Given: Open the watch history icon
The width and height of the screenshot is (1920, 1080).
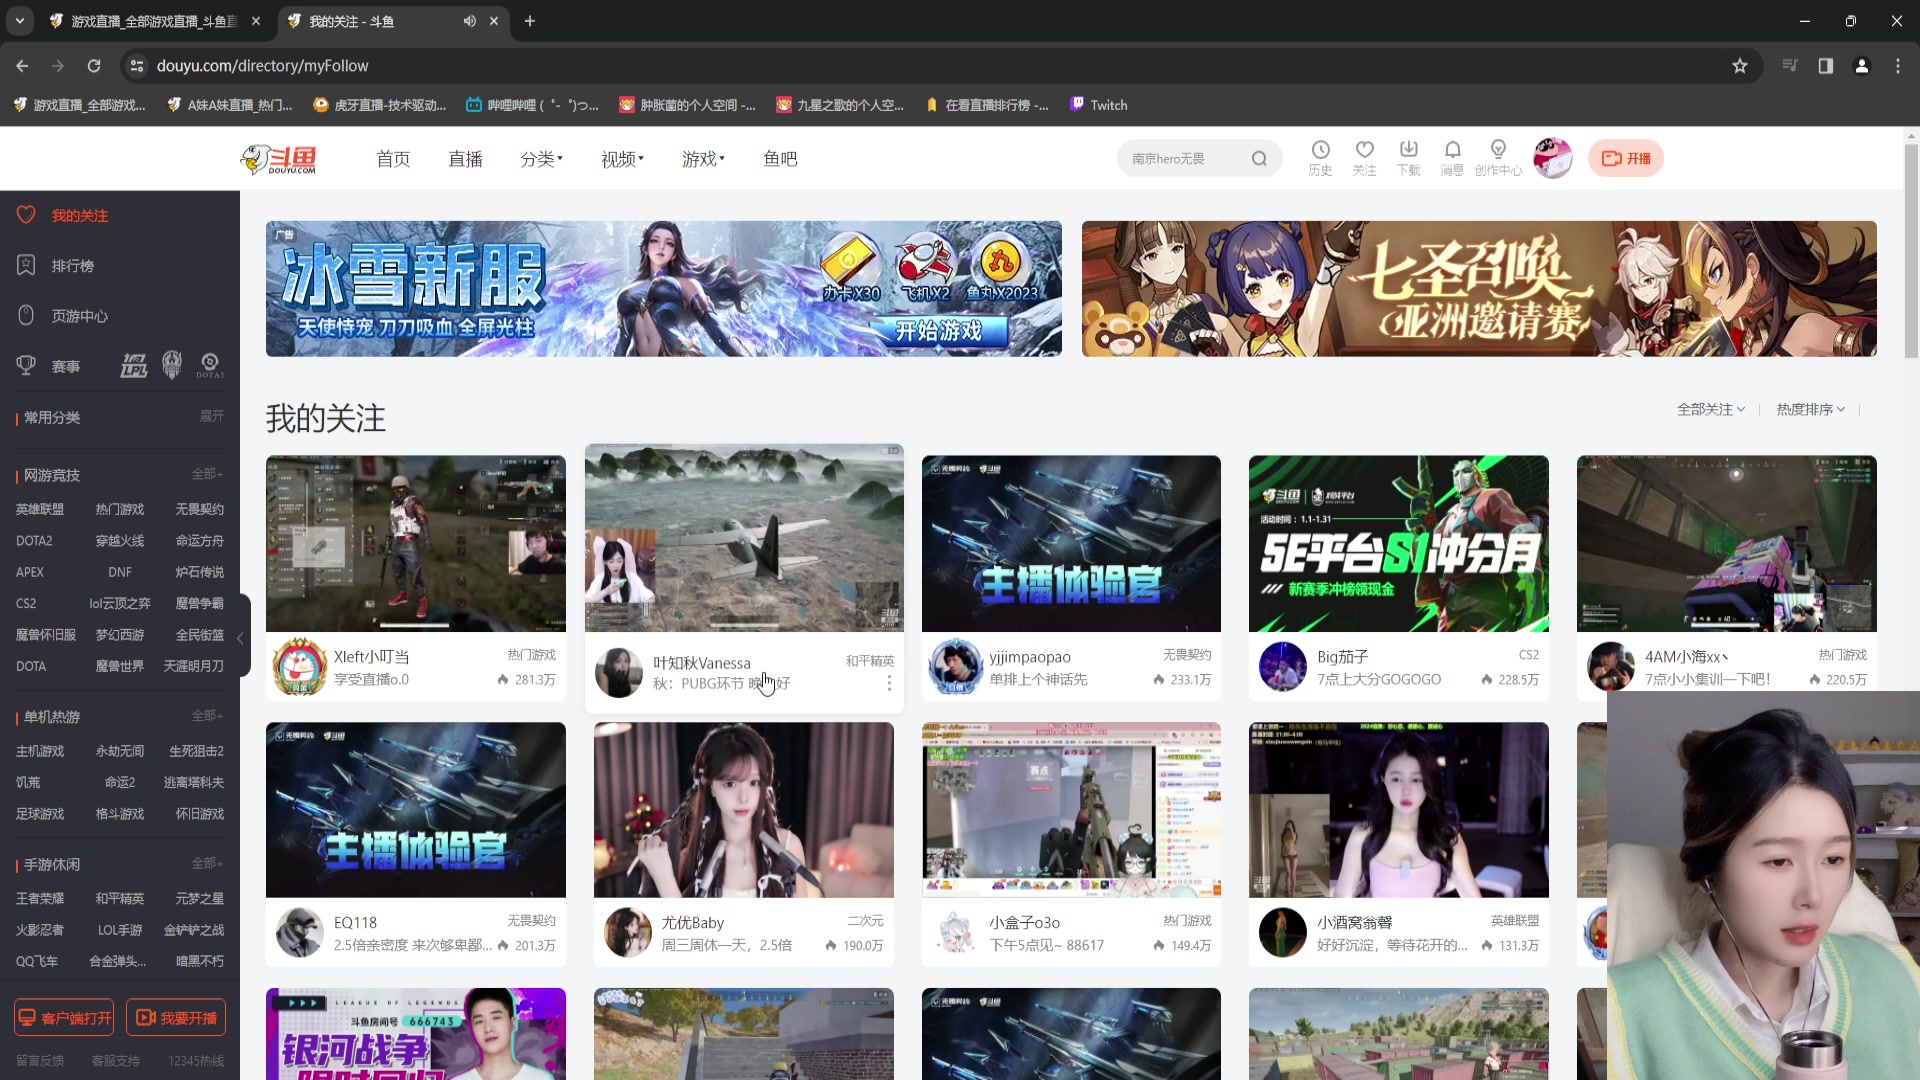Looking at the screenshot, I should 1320,158.
